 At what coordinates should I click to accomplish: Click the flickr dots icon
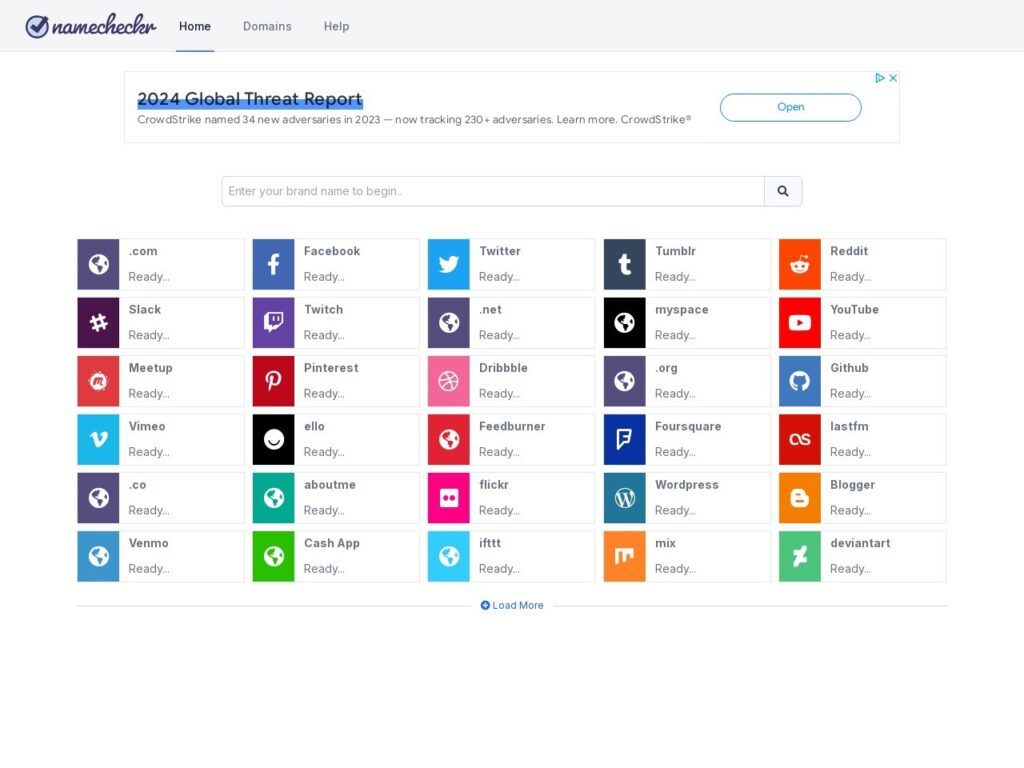[448, 498]
